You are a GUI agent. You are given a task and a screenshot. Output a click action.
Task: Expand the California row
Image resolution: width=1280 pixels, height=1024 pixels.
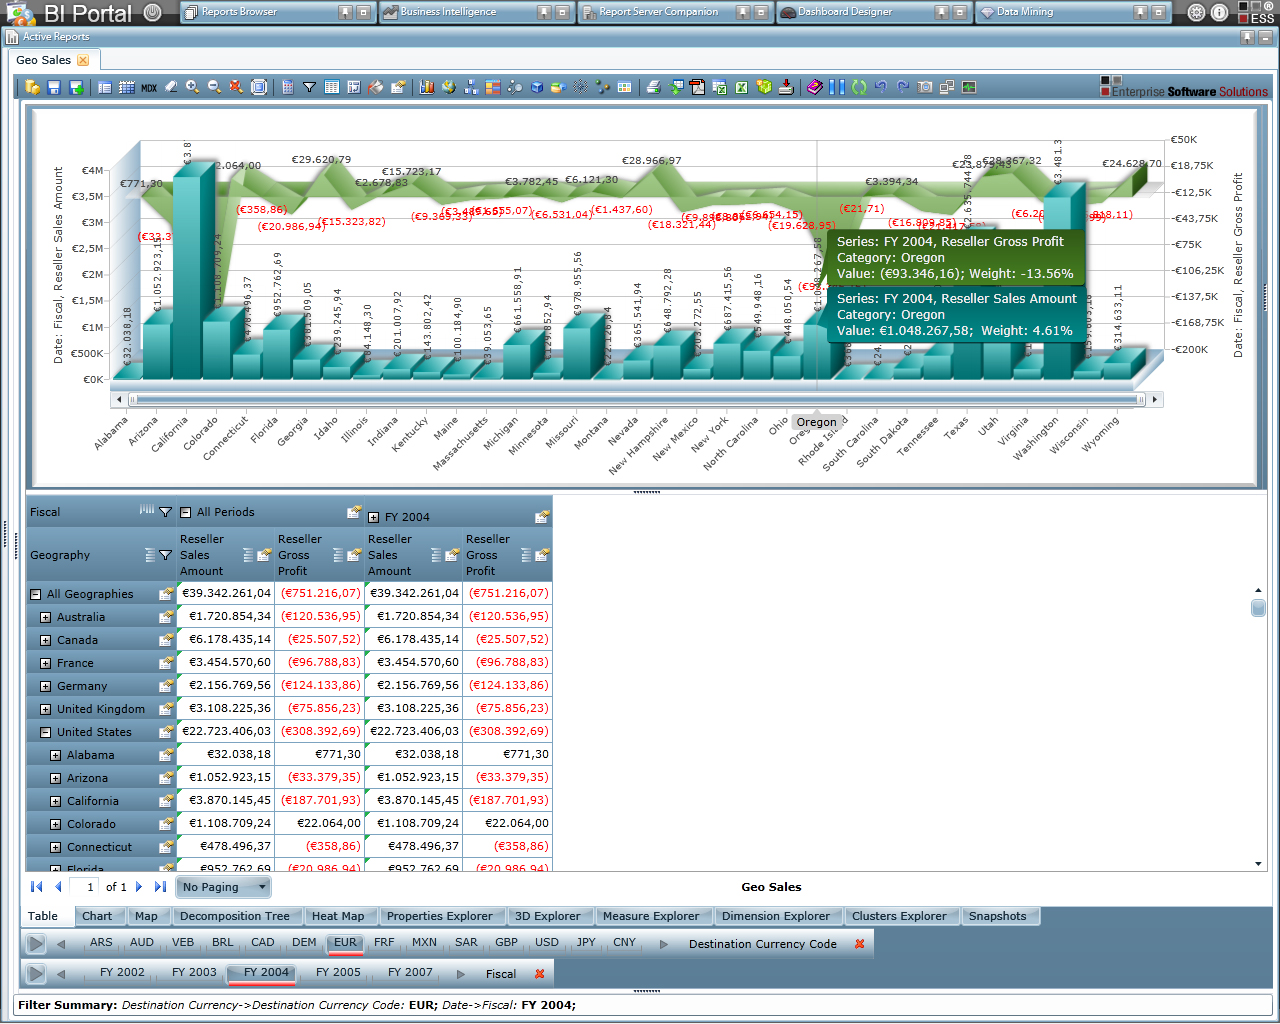(56, 801)
